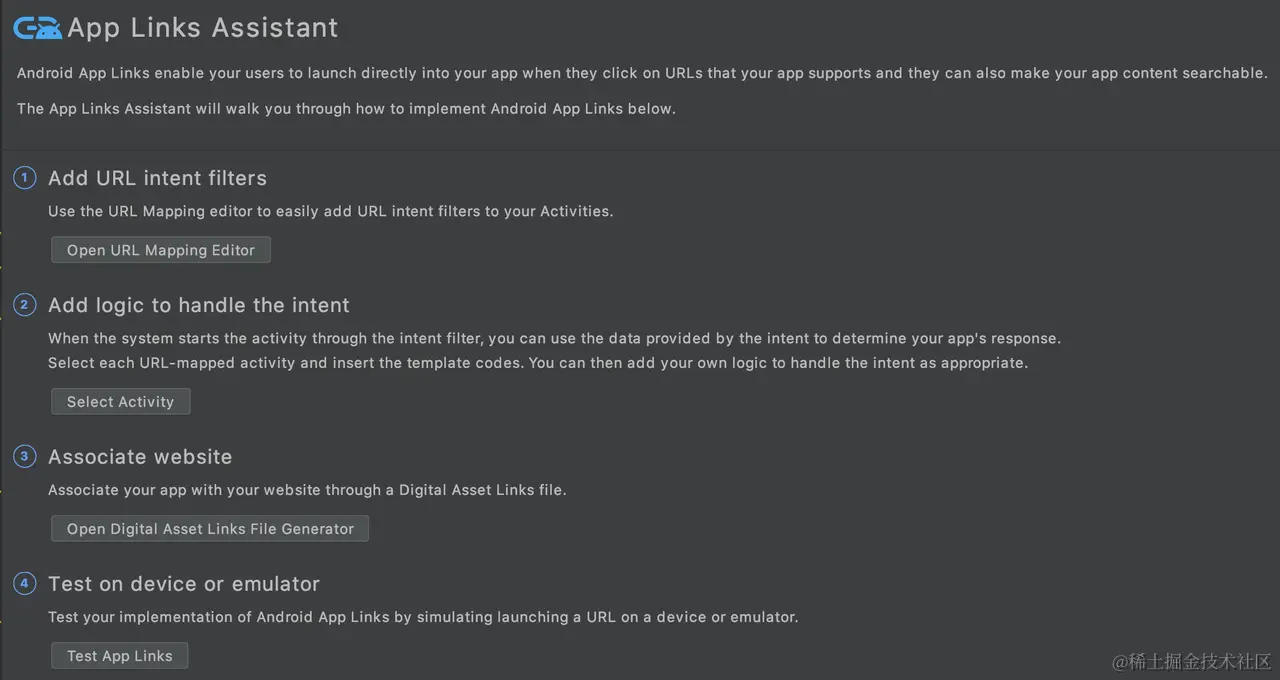Open the URL Mapping Editor

tap(161, 250)
